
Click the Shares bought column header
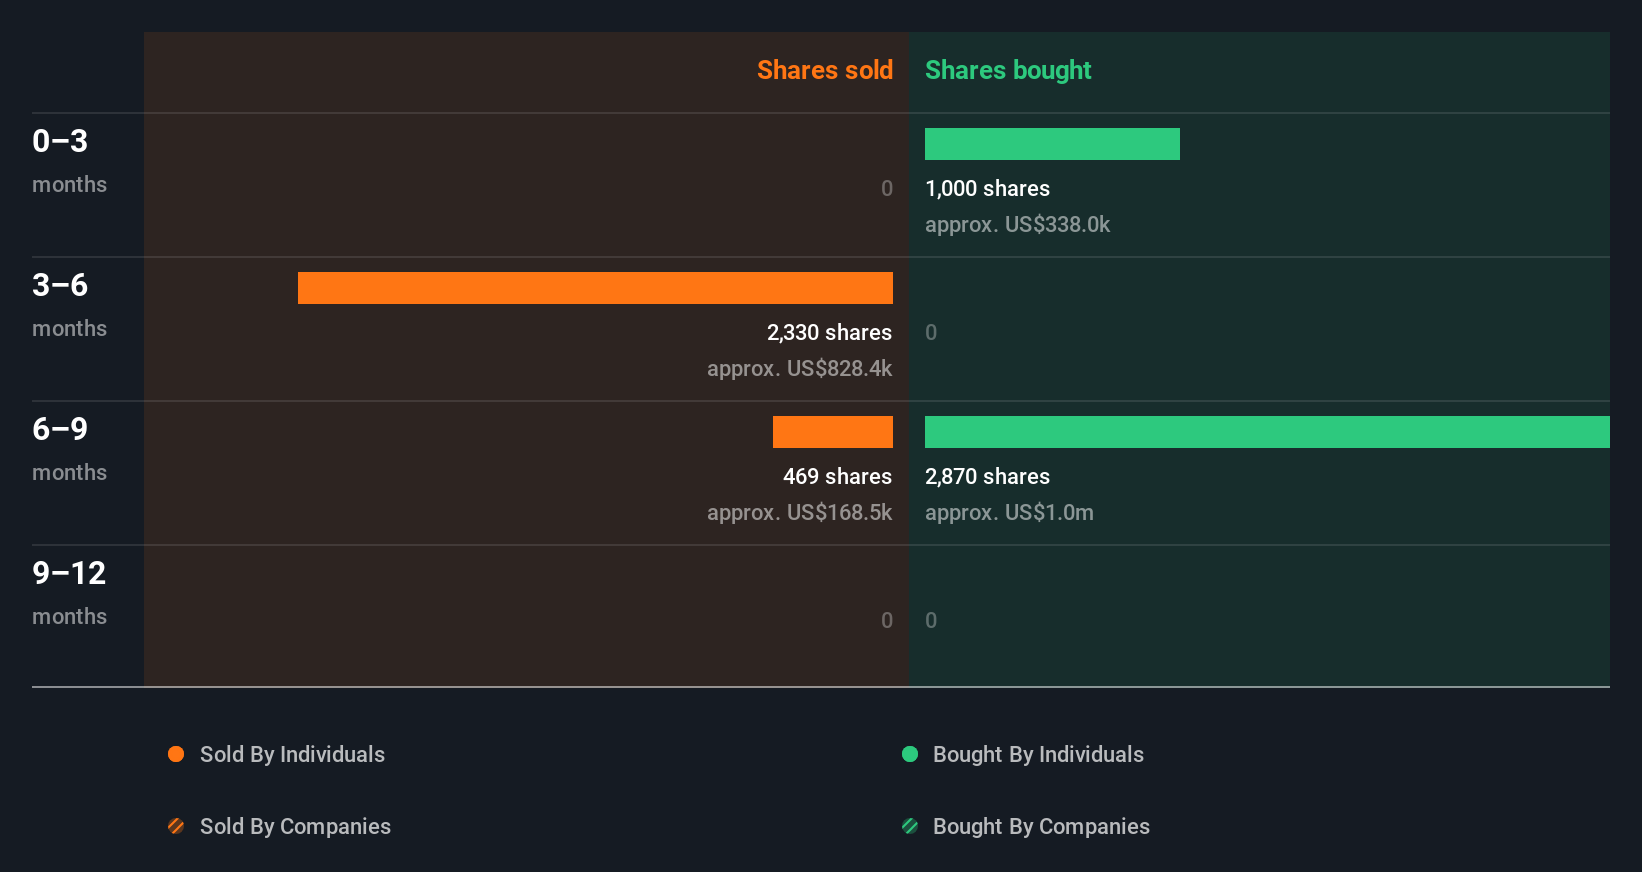click(1008, 70)
